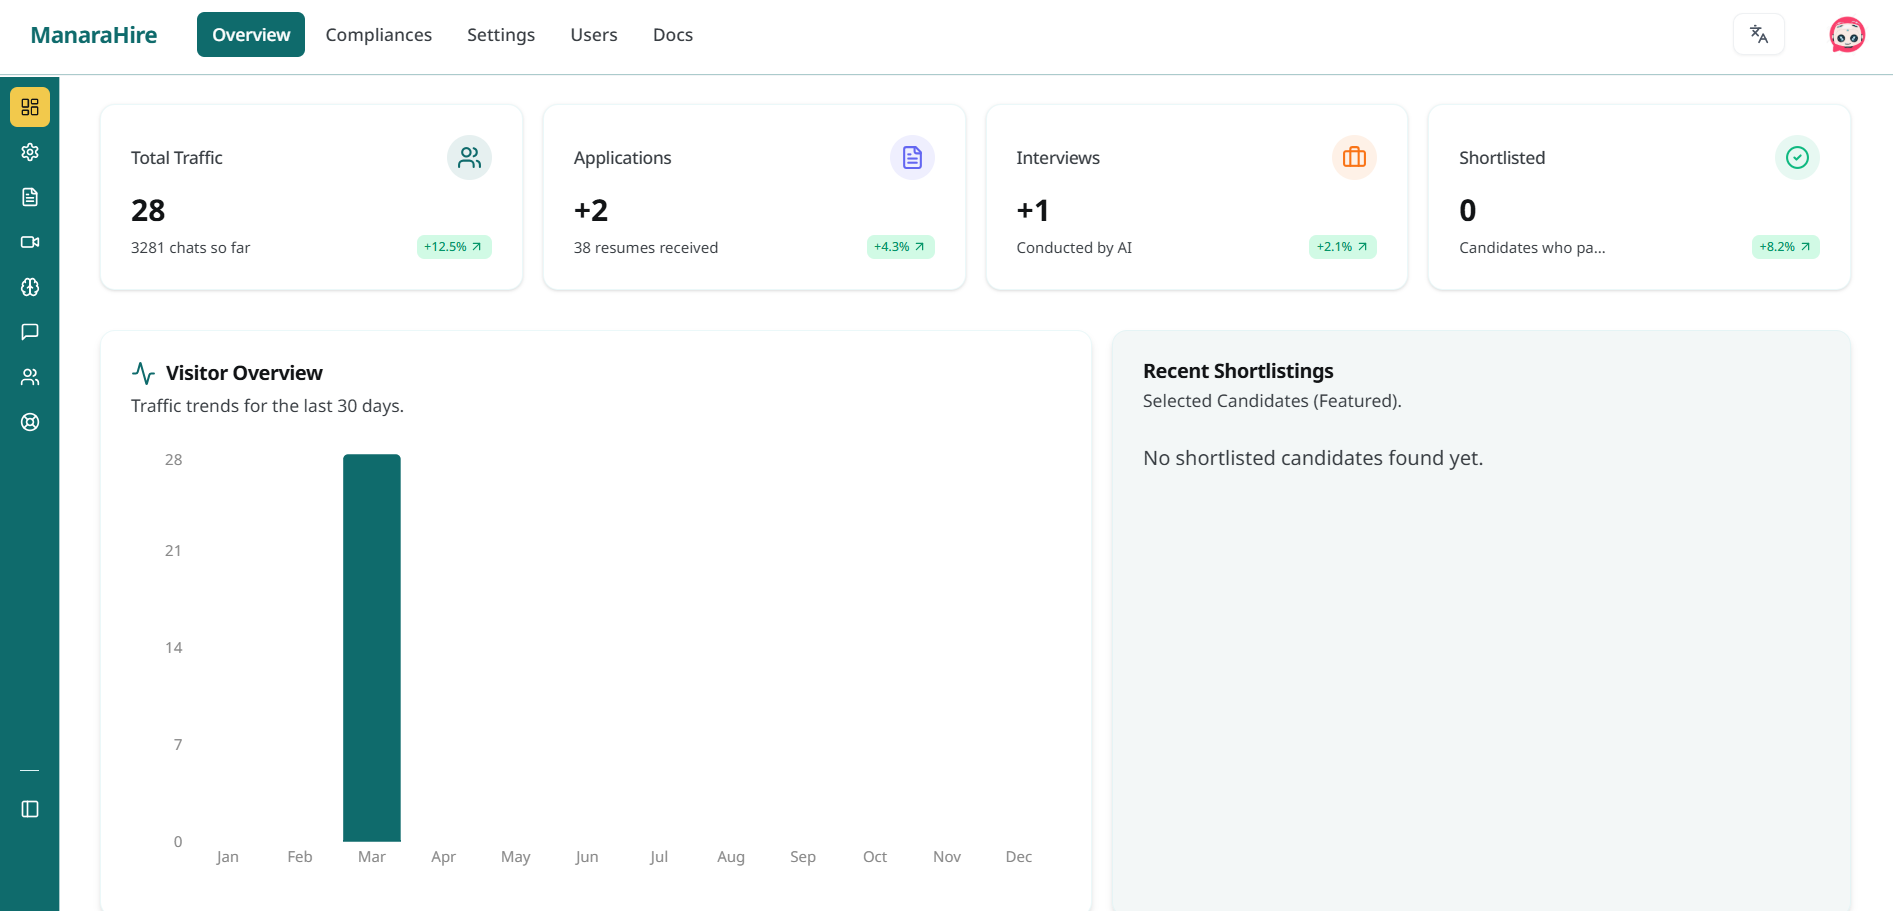
Task: Click the gear settings icon in sidebar
Action: 30,152
